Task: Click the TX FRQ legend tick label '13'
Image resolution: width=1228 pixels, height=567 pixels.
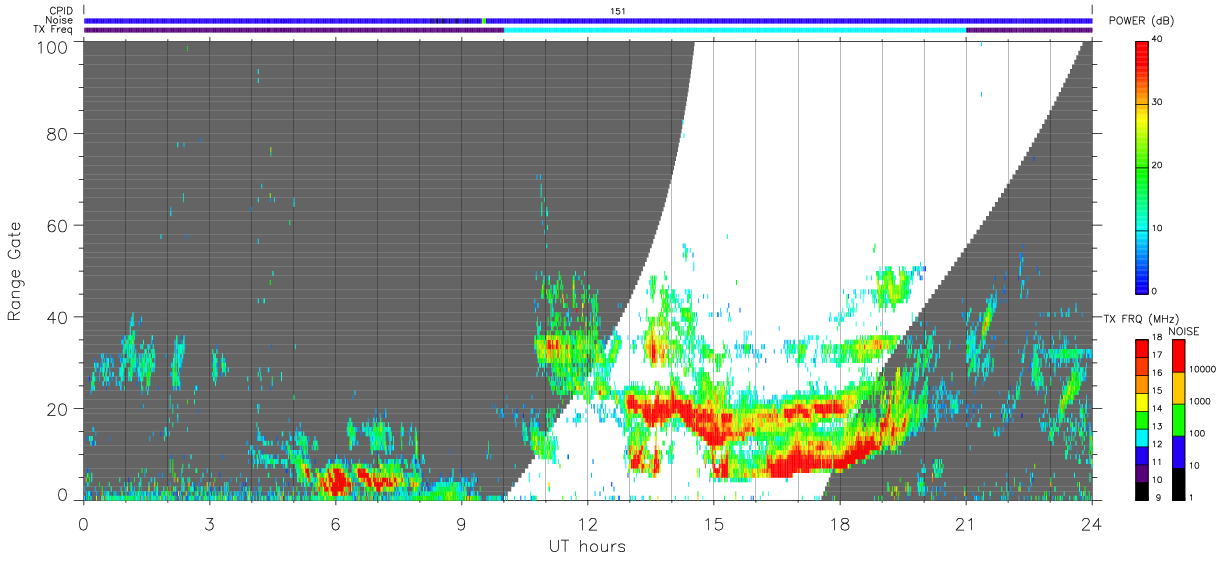Action: pyautogui.click(x=1157, y=426)
